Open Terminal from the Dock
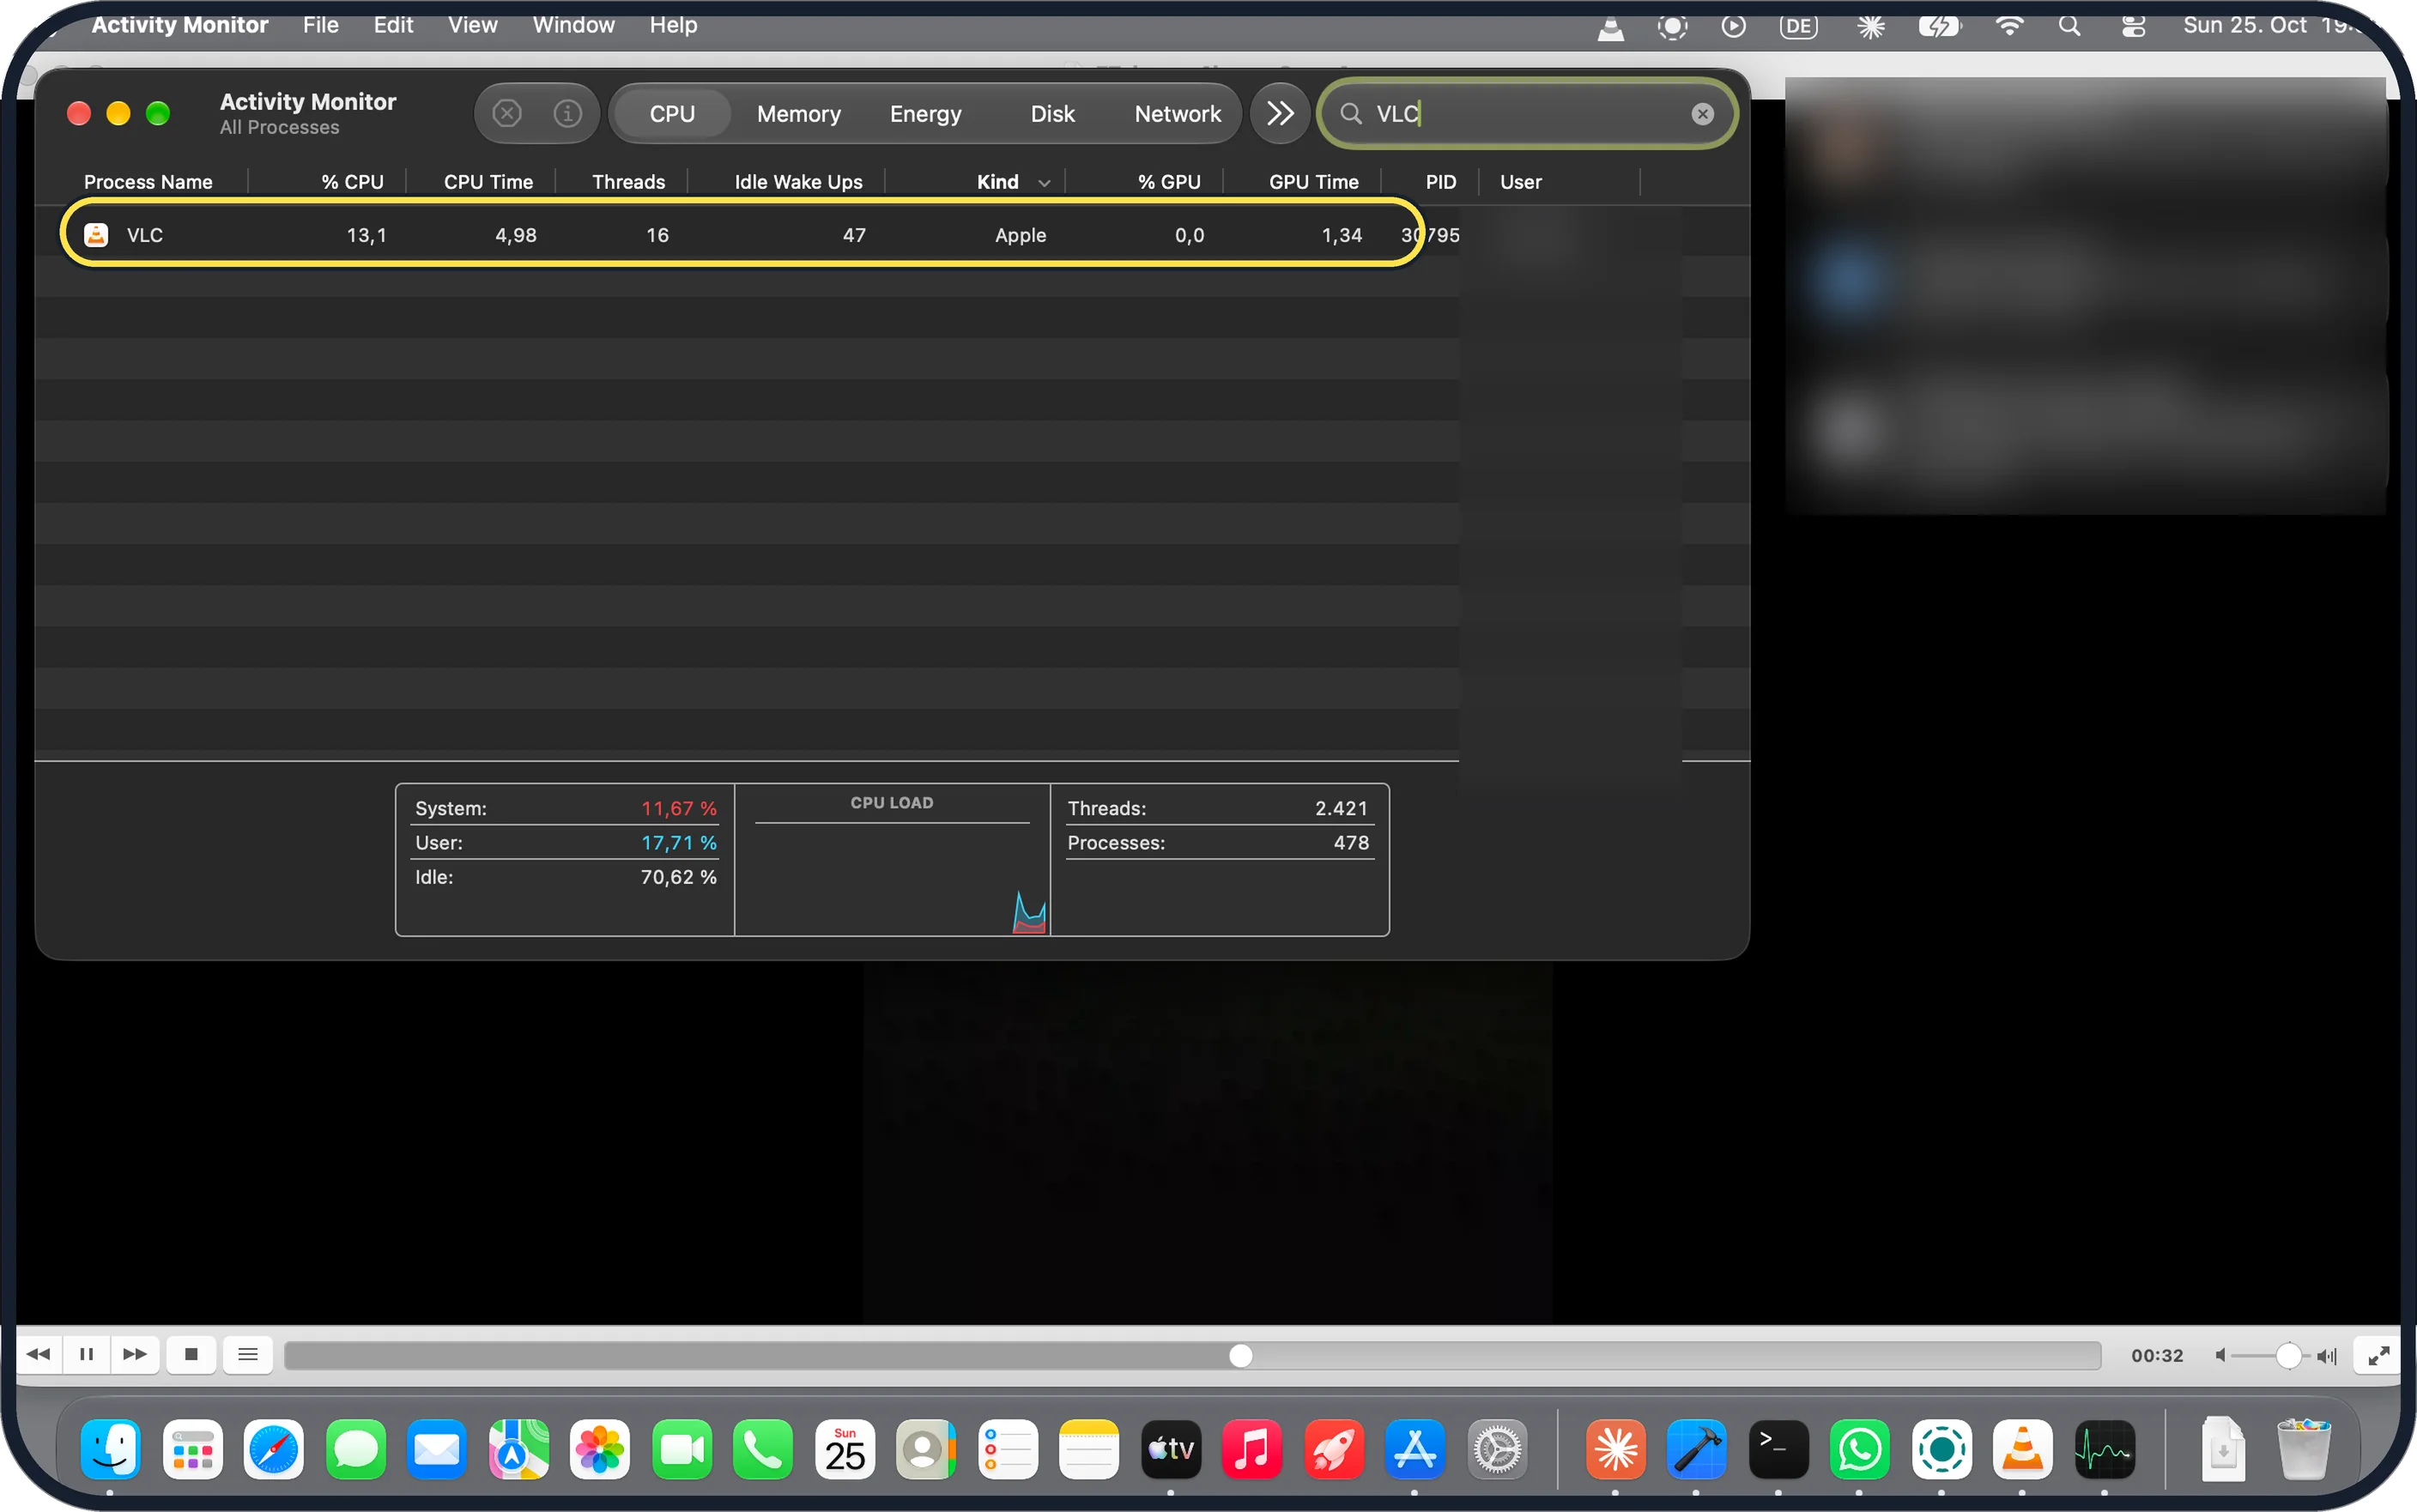 click(x=1778, y=1450)
